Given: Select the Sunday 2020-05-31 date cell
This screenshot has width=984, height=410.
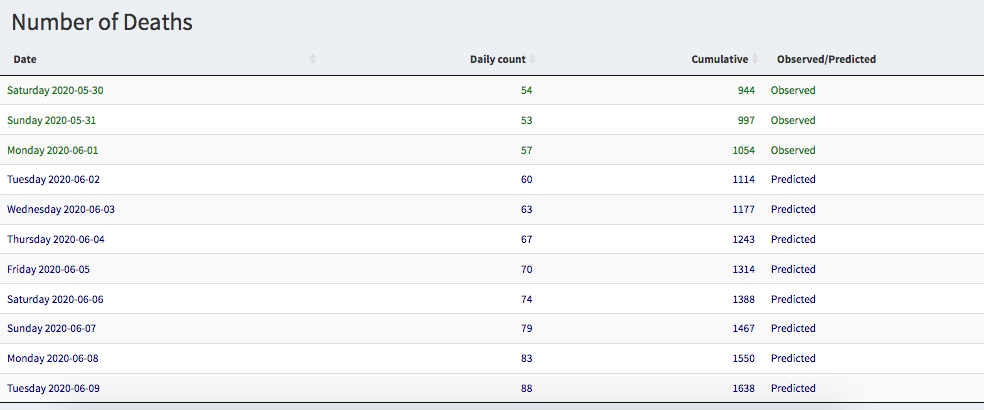Looking at the screenshot, I should [51, 120].
